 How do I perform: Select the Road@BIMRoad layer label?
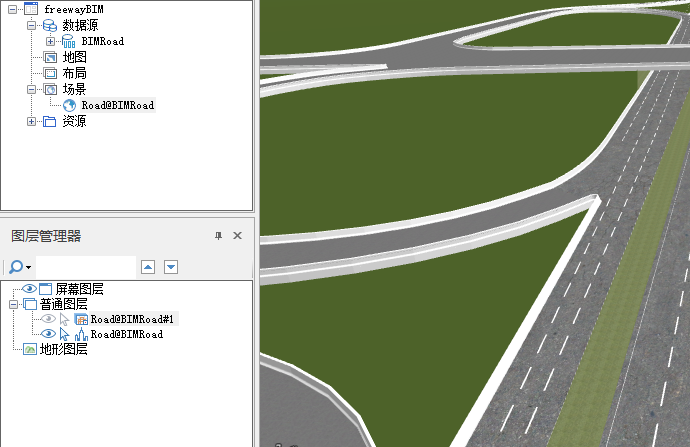(127, 334)
